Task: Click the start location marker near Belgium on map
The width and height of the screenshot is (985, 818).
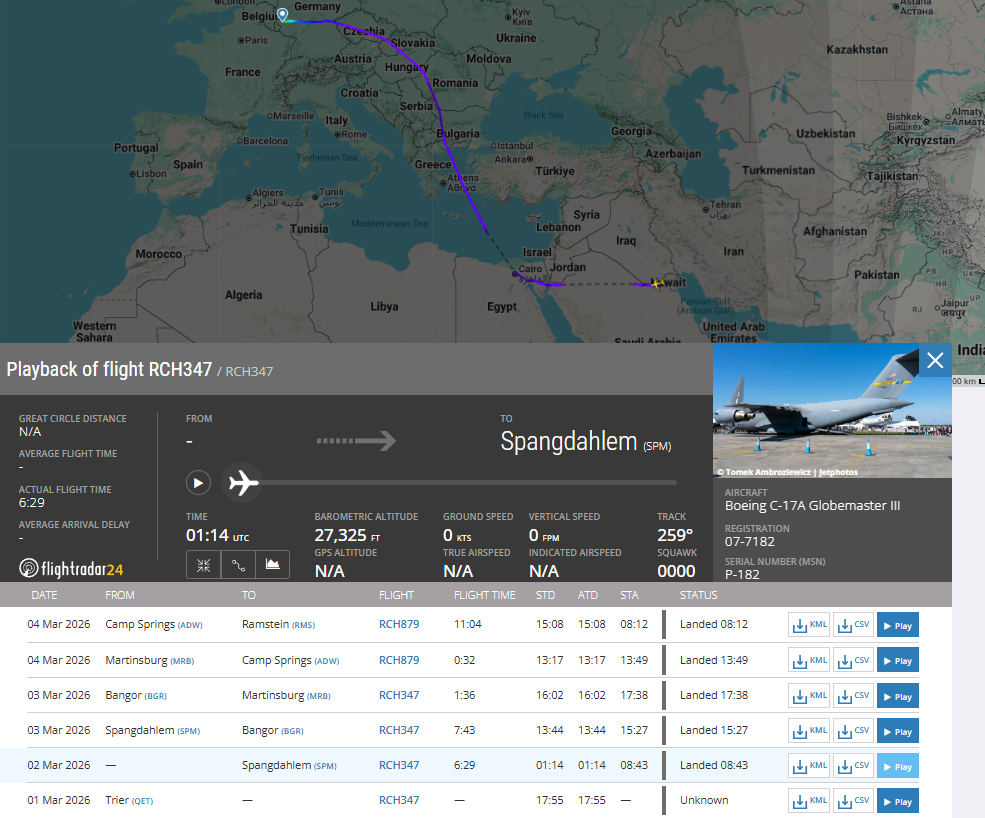Action: point(282,15)
